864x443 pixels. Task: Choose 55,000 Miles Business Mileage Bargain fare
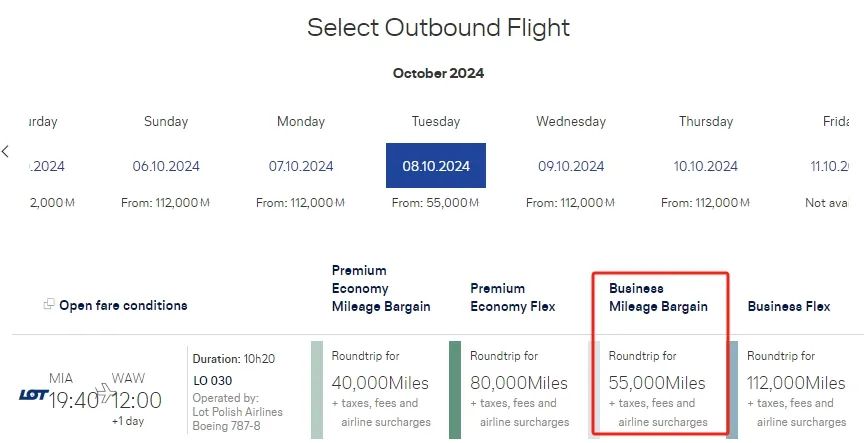tap(657, 390)
